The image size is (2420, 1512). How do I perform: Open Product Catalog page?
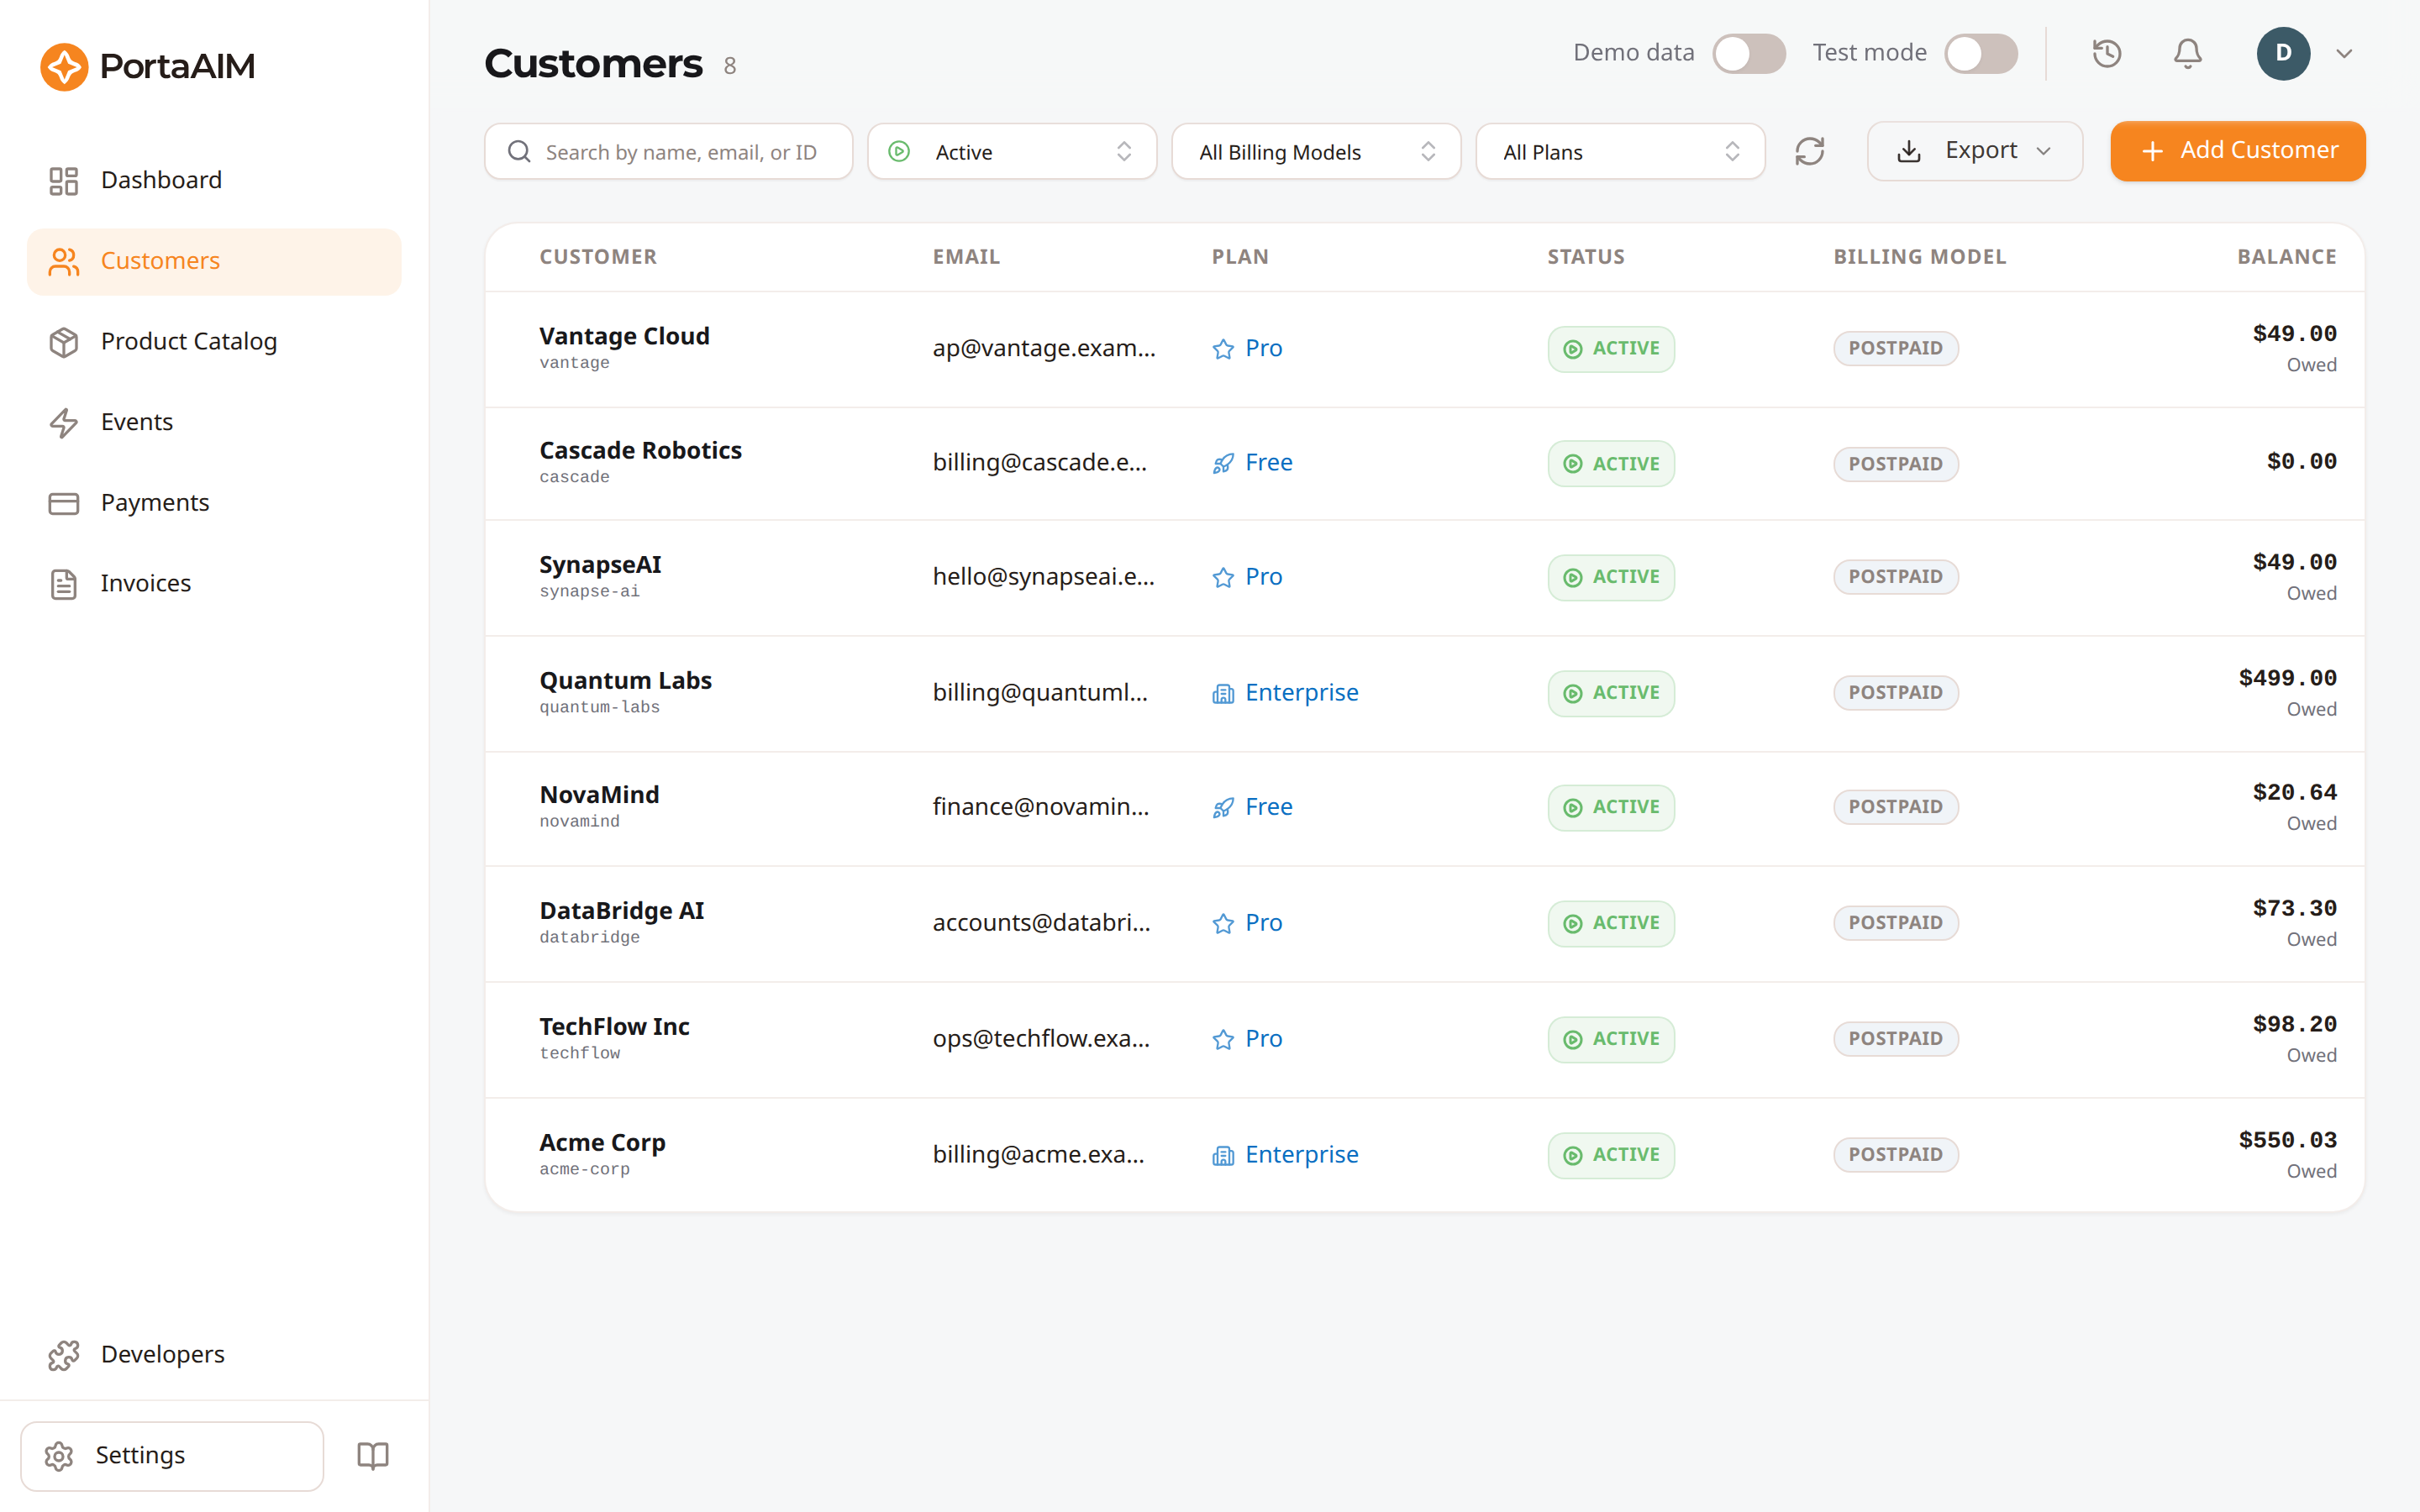pyautogui.click(x=214, y=342)
